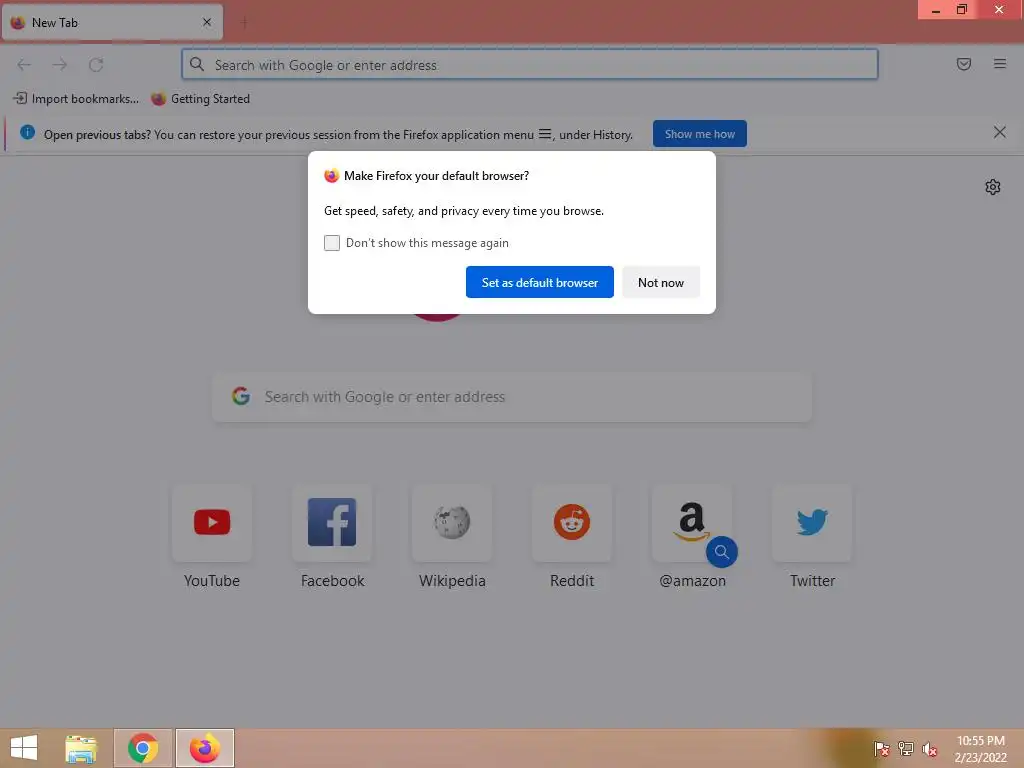Screen dimensions: 1024x768
Task: Open a new tab with plus button
Action: click(x=244, y=23)
